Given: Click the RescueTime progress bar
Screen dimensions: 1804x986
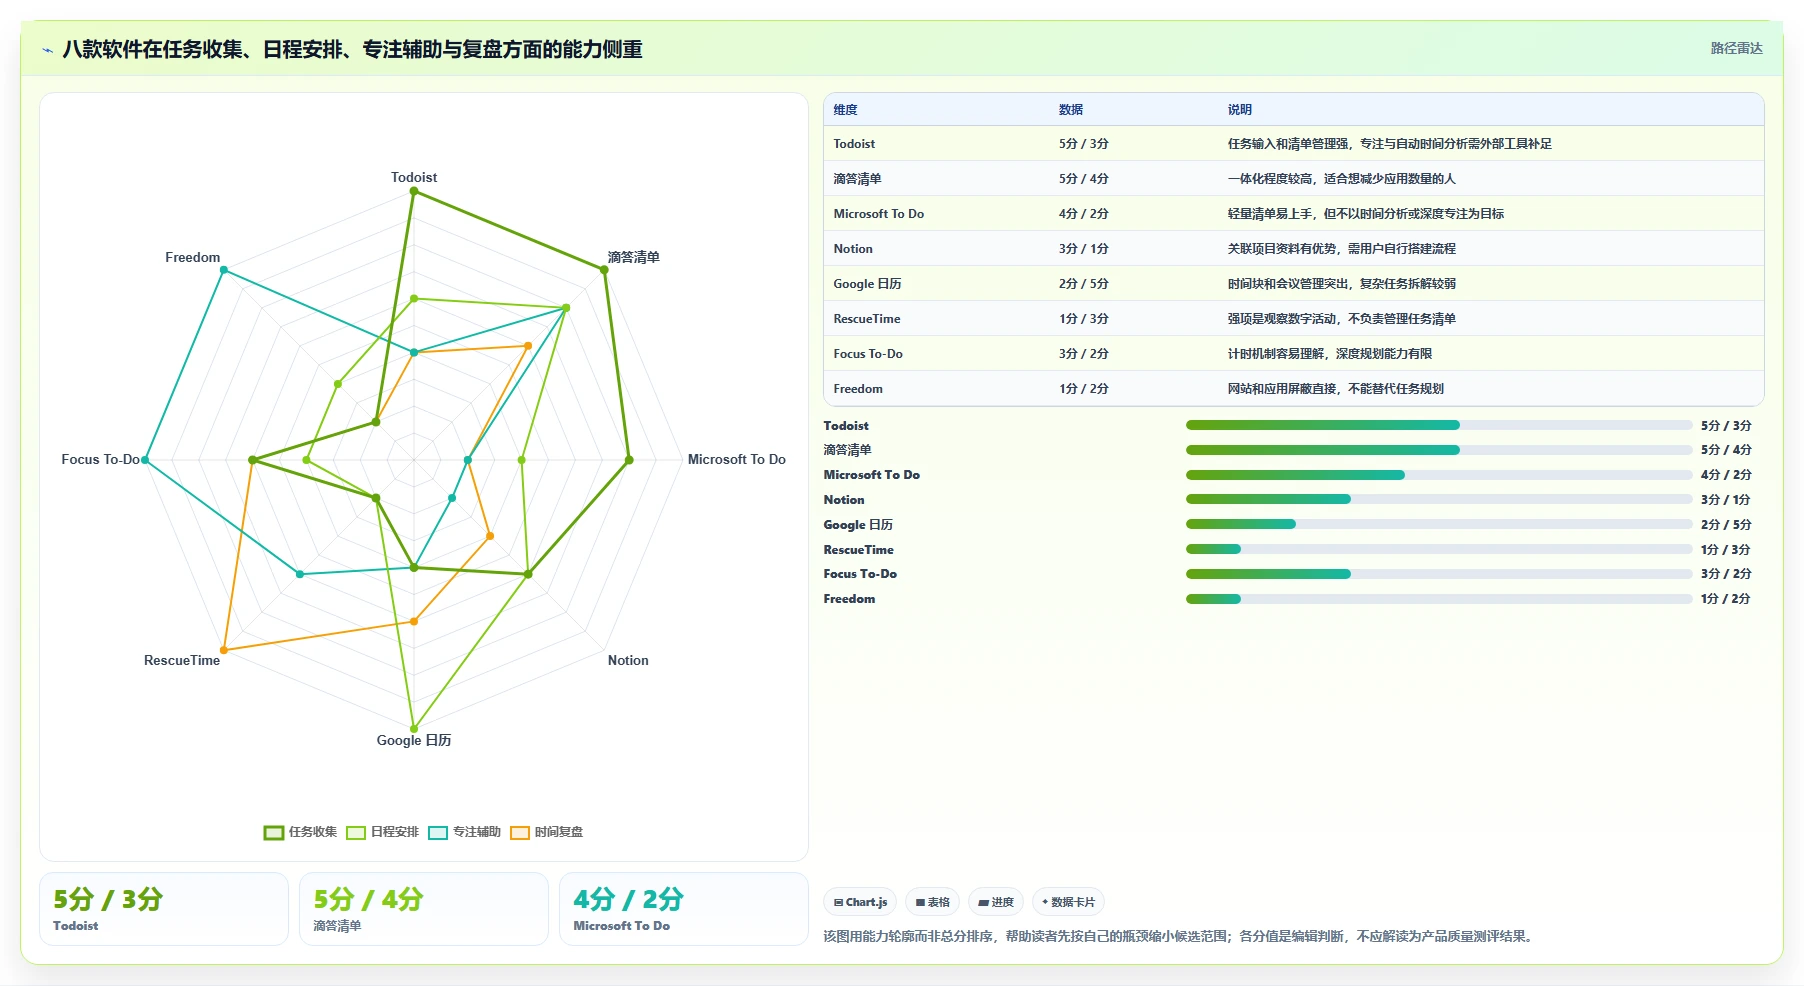Looking at the screenshot, I should pyautogui.click(x=1439, y=549).
